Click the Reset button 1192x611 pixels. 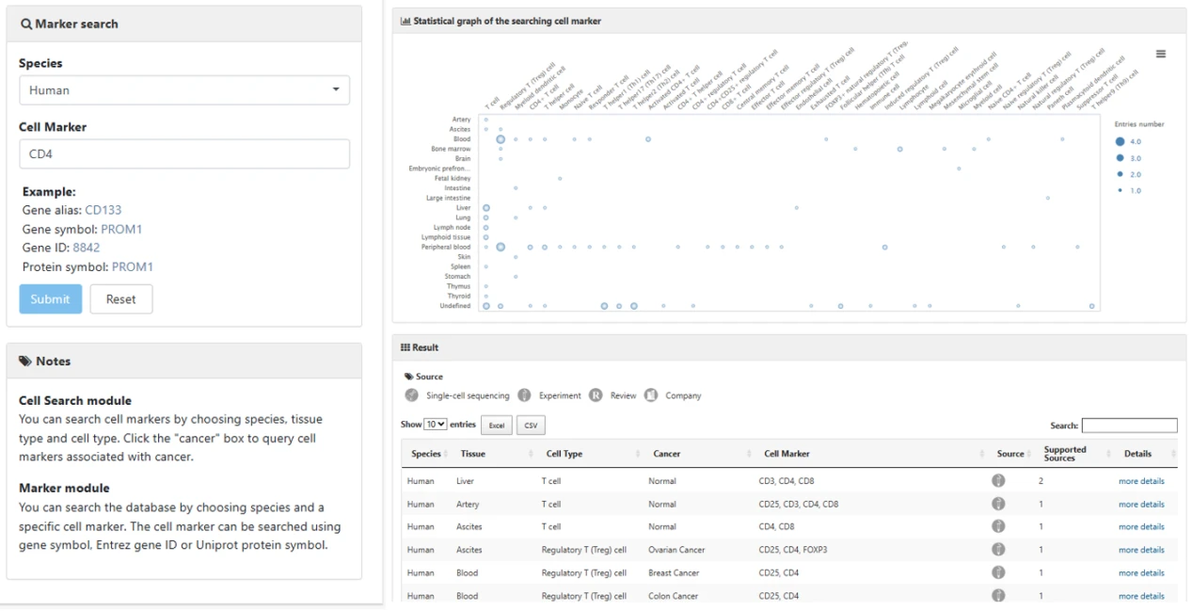coord(121,299)
